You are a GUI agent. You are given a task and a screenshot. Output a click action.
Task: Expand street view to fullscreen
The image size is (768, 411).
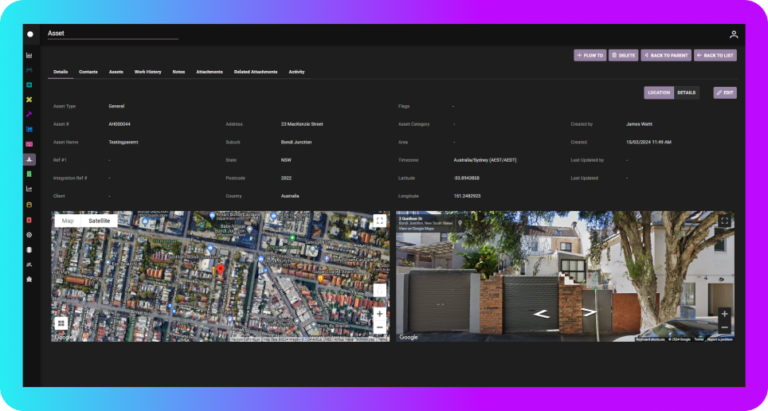click(724, 221)
